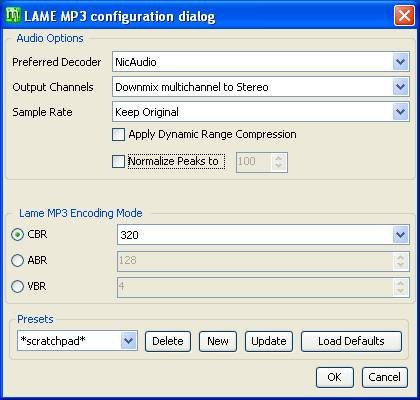Image resolution: width=420 pixels, height=400 pixels.
Task: Open the Sample Rate dropdown
Action: point(400,112)
